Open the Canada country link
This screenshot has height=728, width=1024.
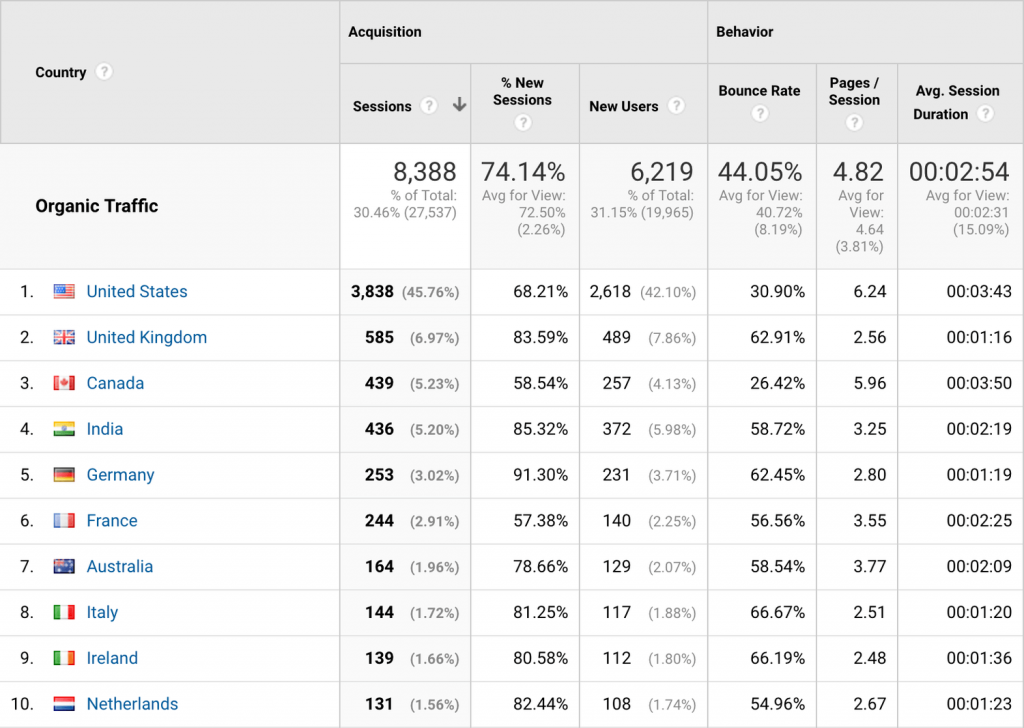[x=115, y=383]
